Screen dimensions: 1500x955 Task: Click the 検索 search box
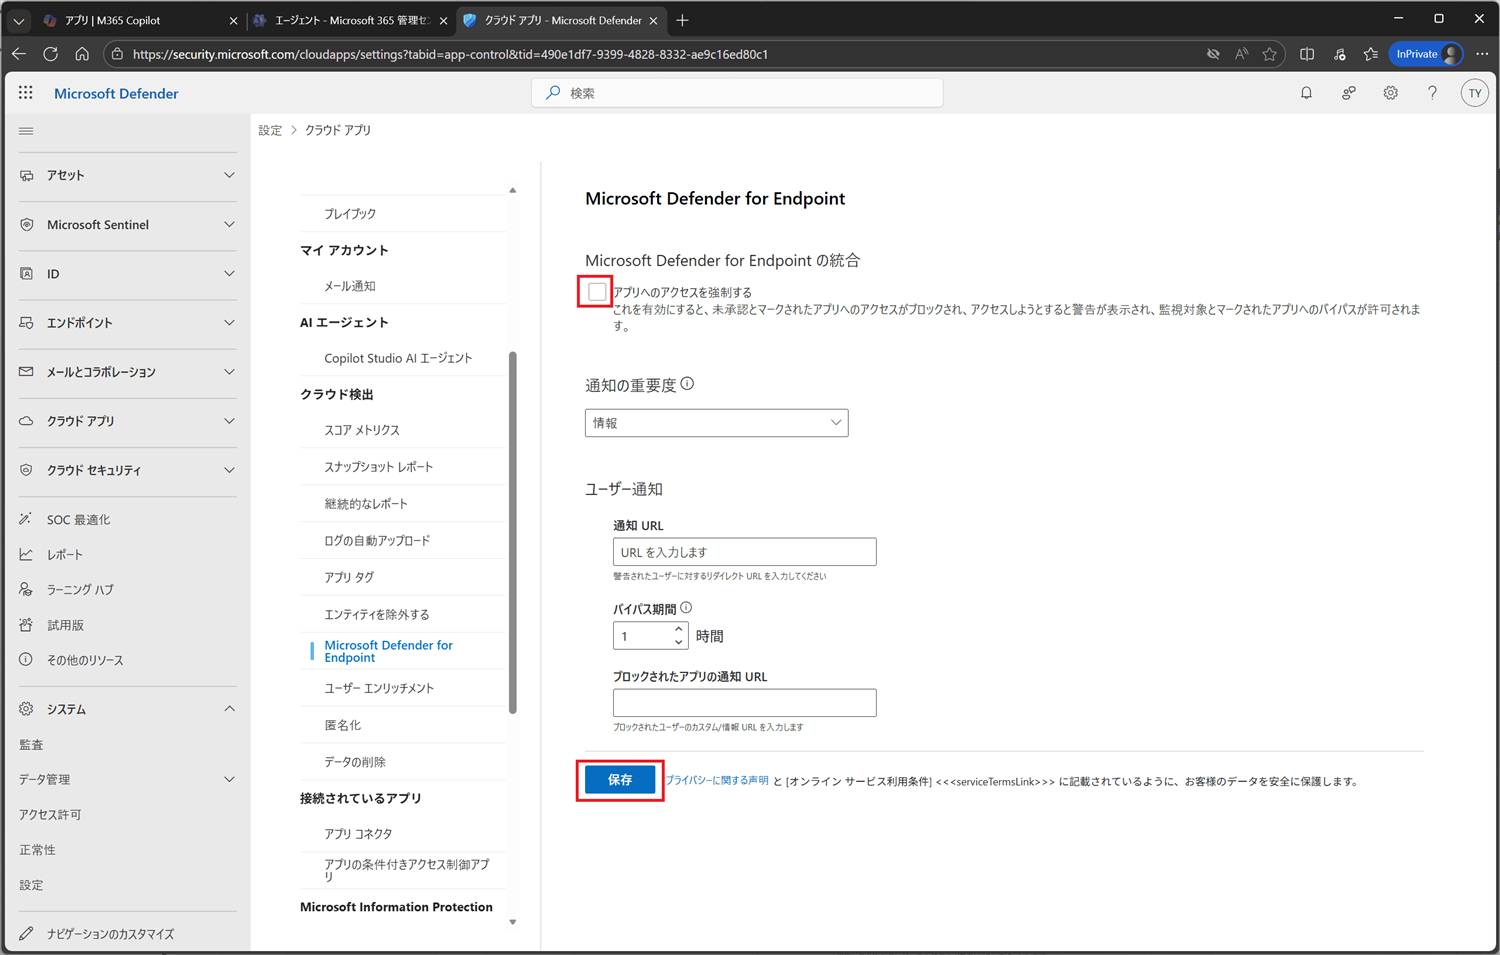coord(737,93)
